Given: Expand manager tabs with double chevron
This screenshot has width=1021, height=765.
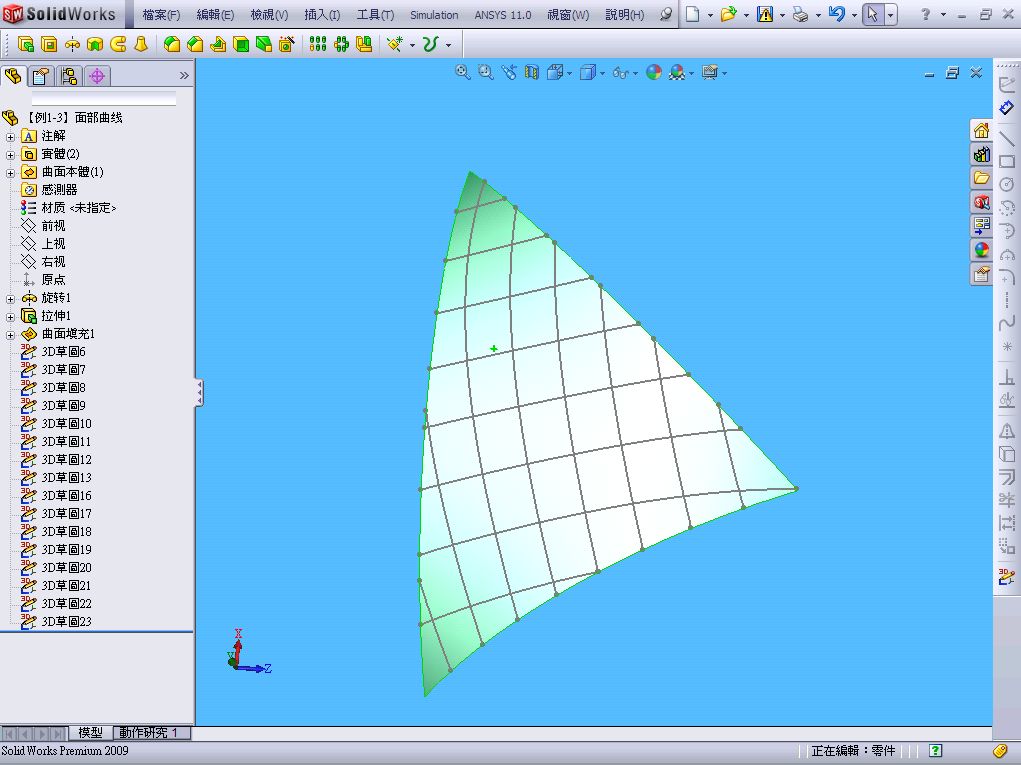Looking at the screenshot, I should click(x=184, y=76).
